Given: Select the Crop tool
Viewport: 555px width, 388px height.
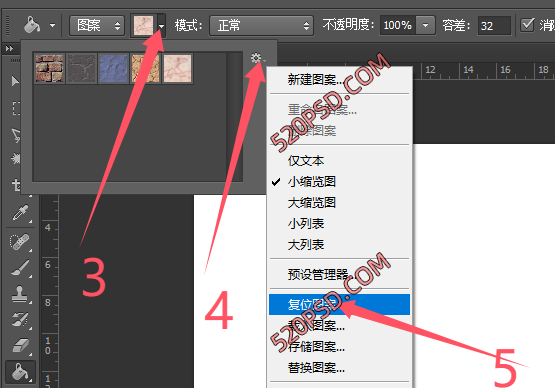Looking at the screenshot, I should (16, 184).
